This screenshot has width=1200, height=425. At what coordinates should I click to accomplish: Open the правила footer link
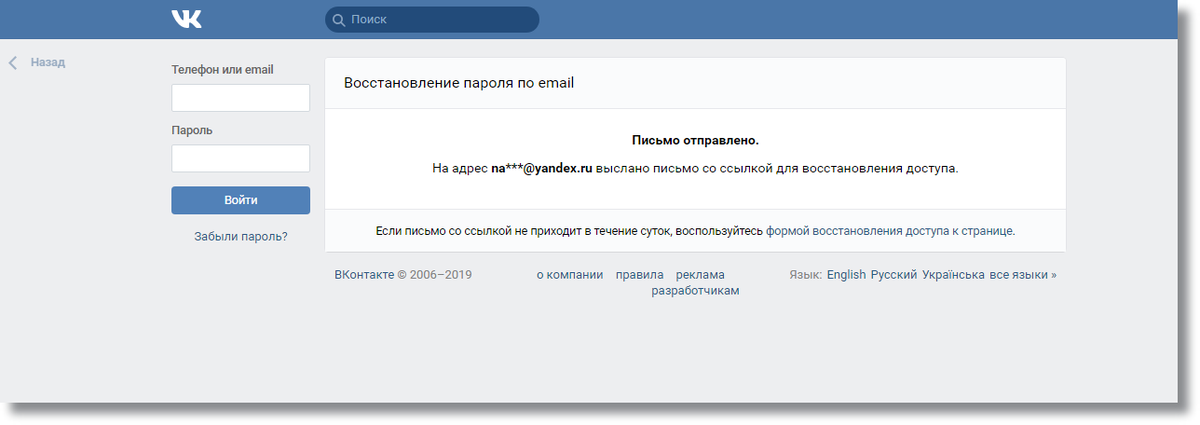click(x=640, y=275)
